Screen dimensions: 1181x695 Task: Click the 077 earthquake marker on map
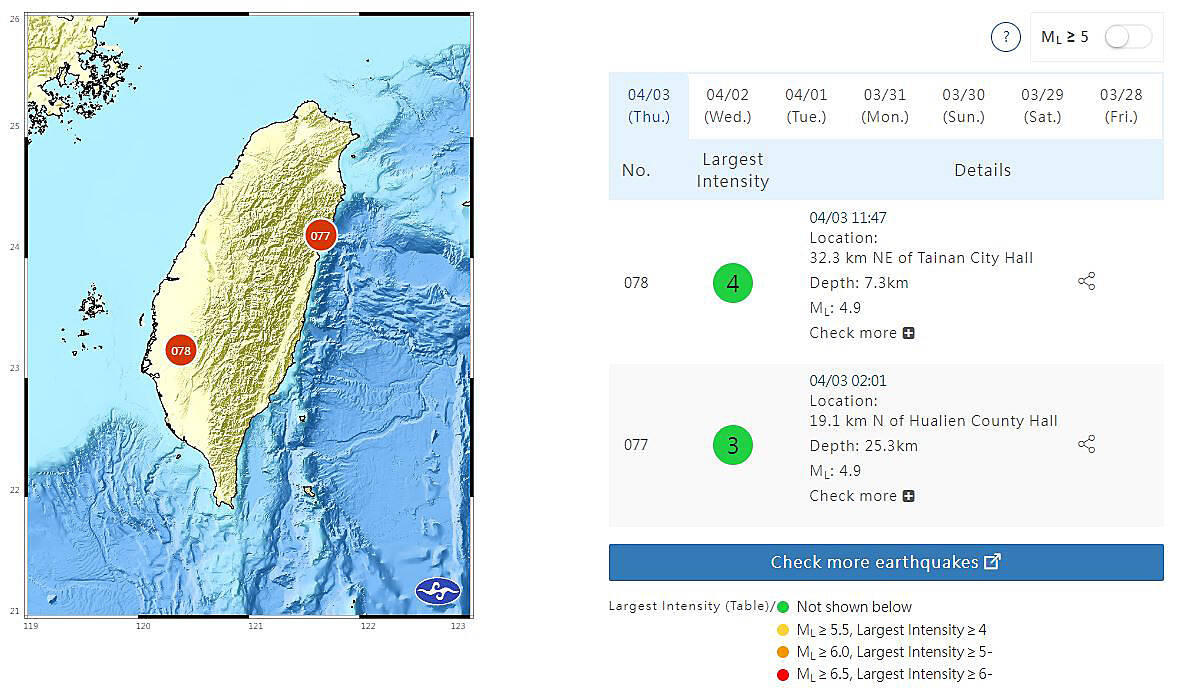320,236
